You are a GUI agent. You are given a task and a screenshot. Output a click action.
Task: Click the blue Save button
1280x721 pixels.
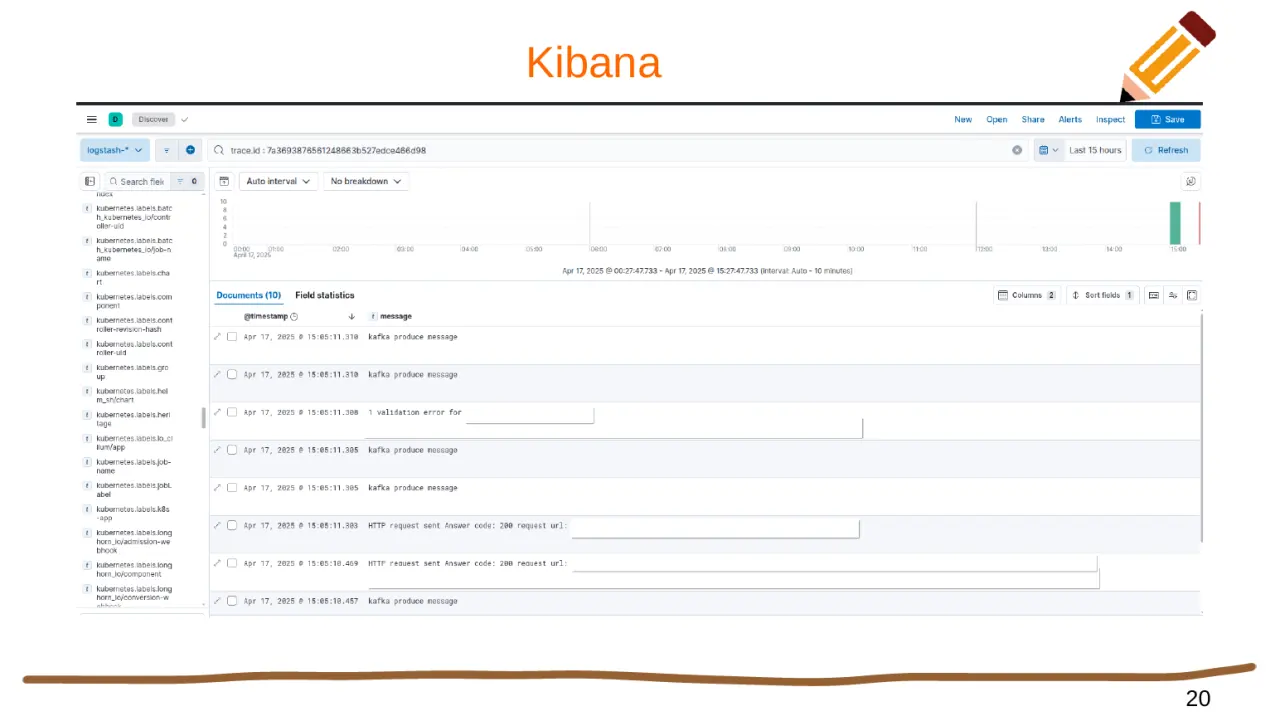[x=1168, y=119]
